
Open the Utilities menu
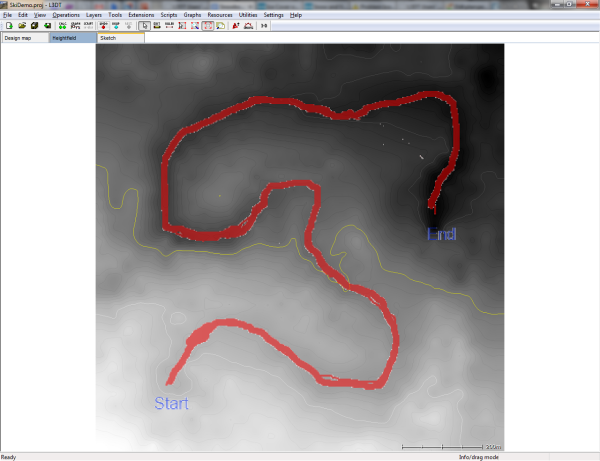247,16
